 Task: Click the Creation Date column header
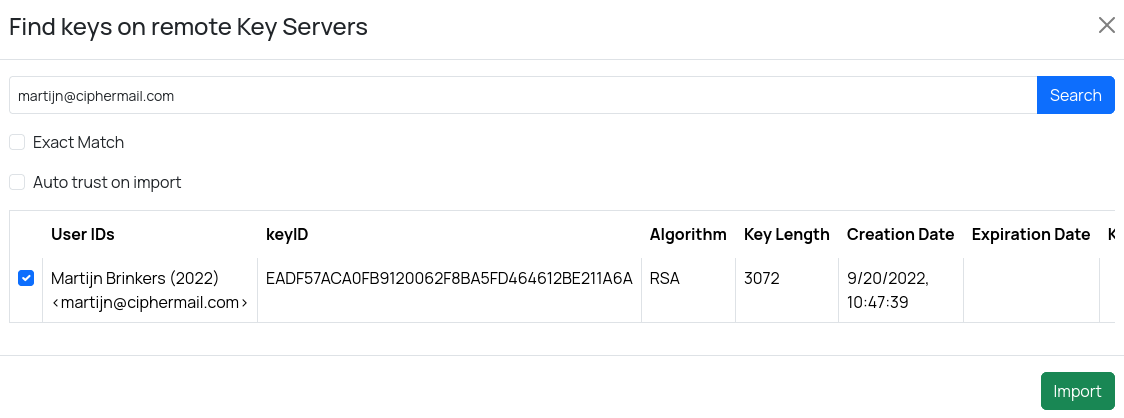click(x=900, y=234)
